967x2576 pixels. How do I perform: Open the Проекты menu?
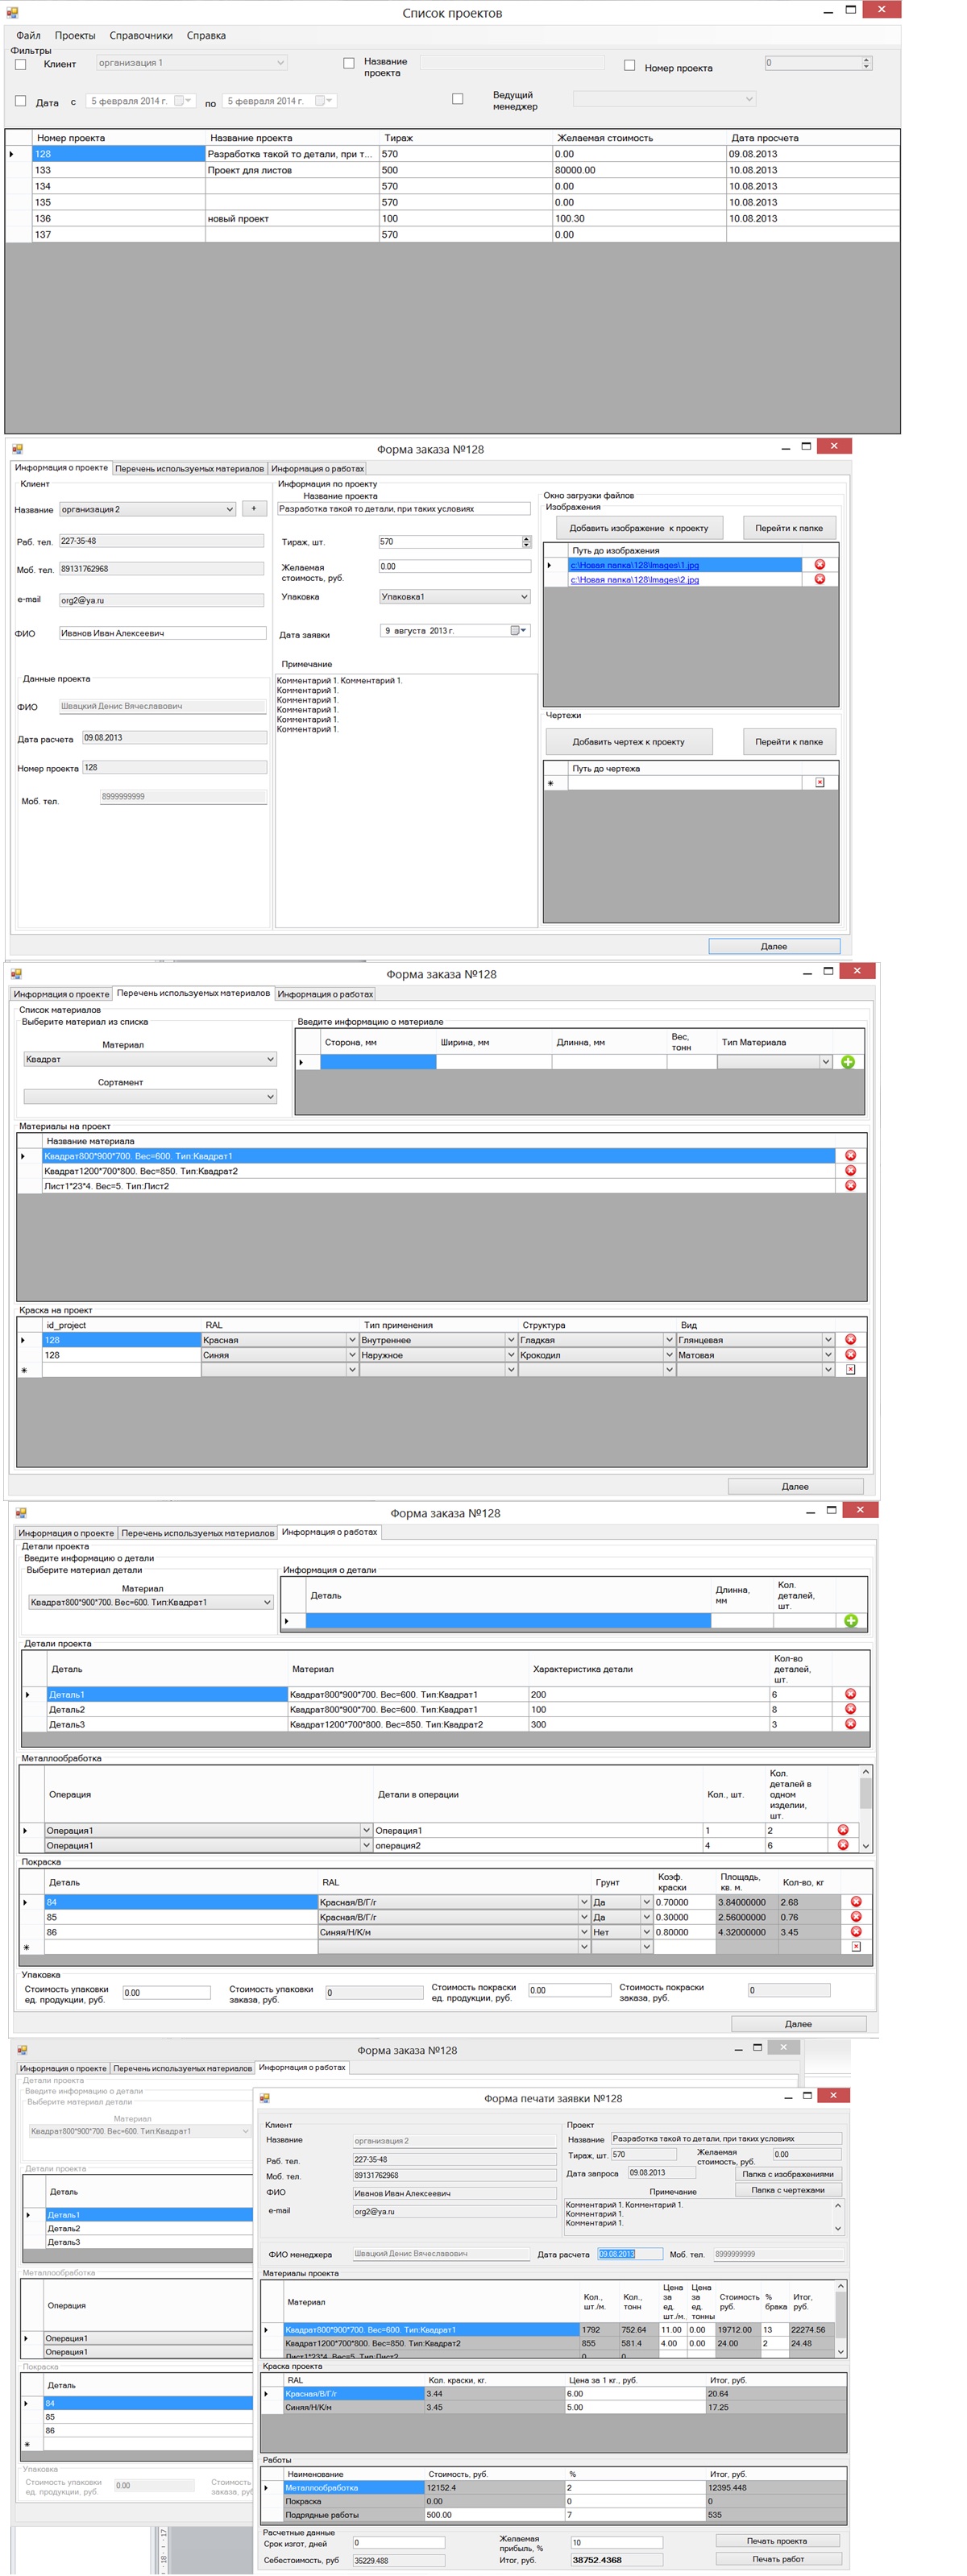75,35
